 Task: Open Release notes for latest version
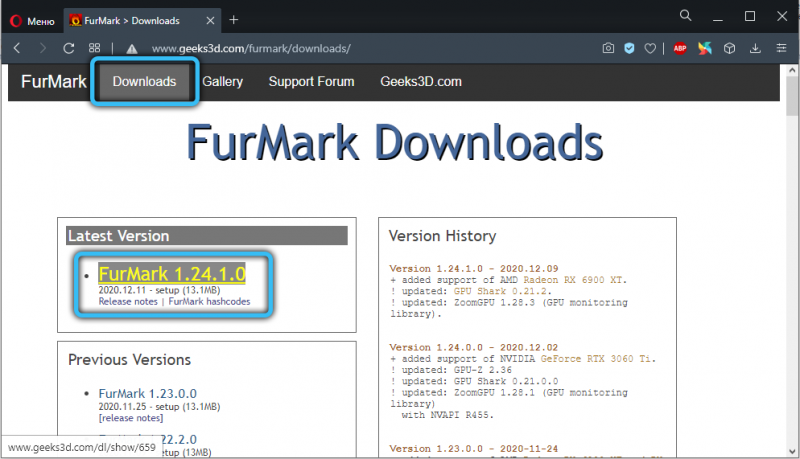pyautogui.click(x=128, y=301)
